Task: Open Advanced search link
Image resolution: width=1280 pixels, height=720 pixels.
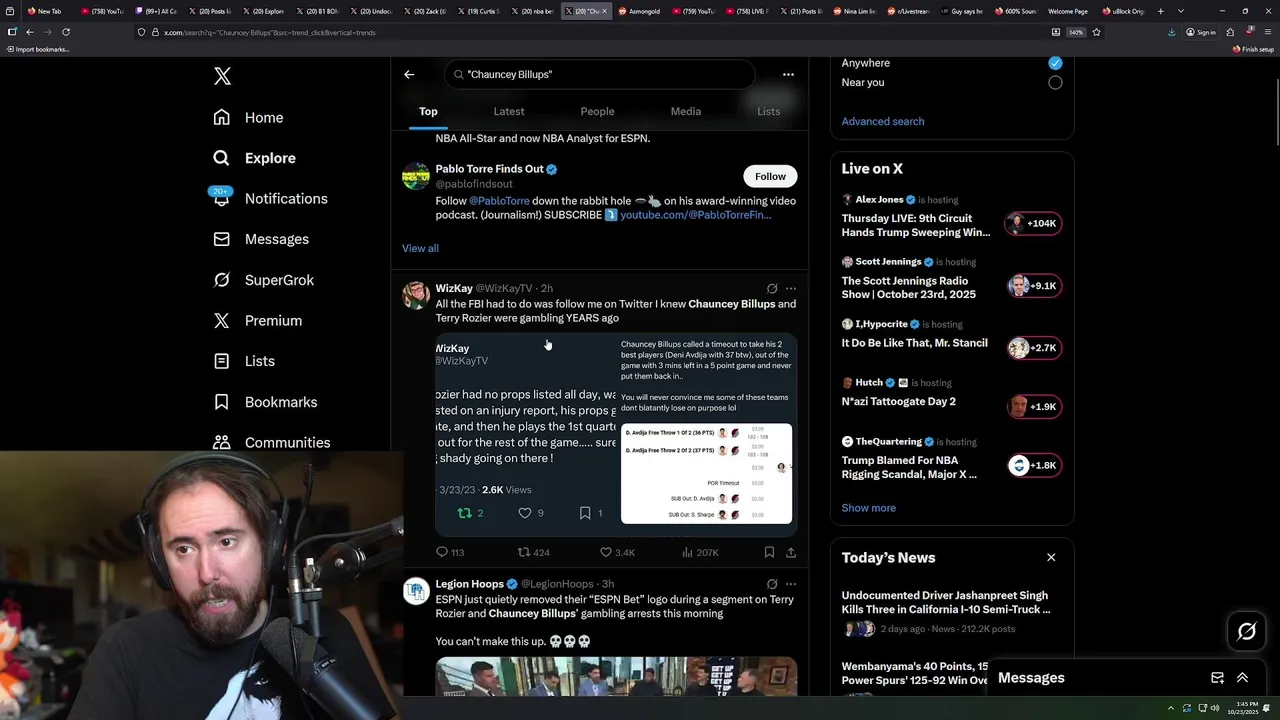Action: (x=882, y=121)
